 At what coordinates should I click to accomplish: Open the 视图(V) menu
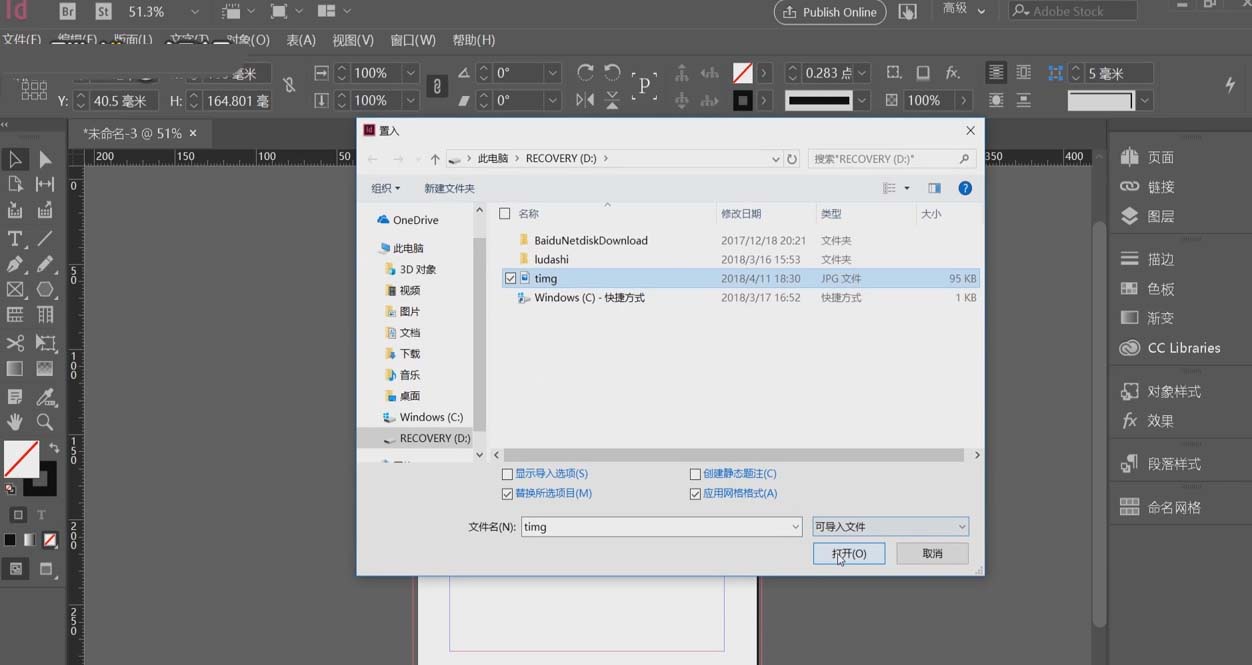[x=352, y=40]
